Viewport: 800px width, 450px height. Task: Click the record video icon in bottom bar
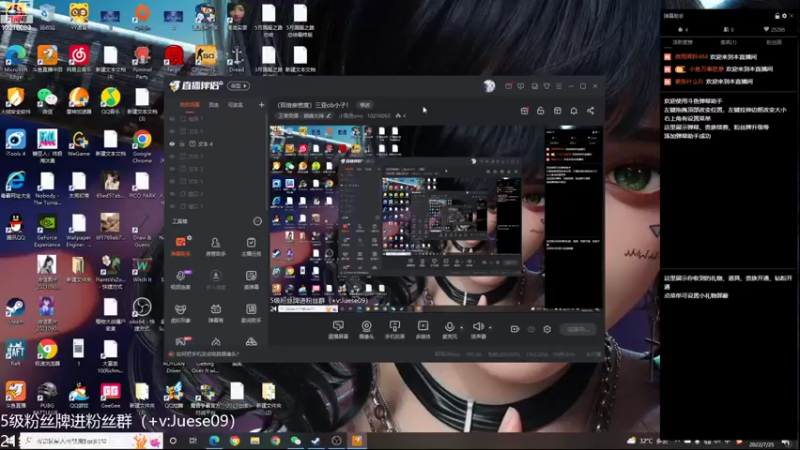pyautogui.click(x=514, y=329)
